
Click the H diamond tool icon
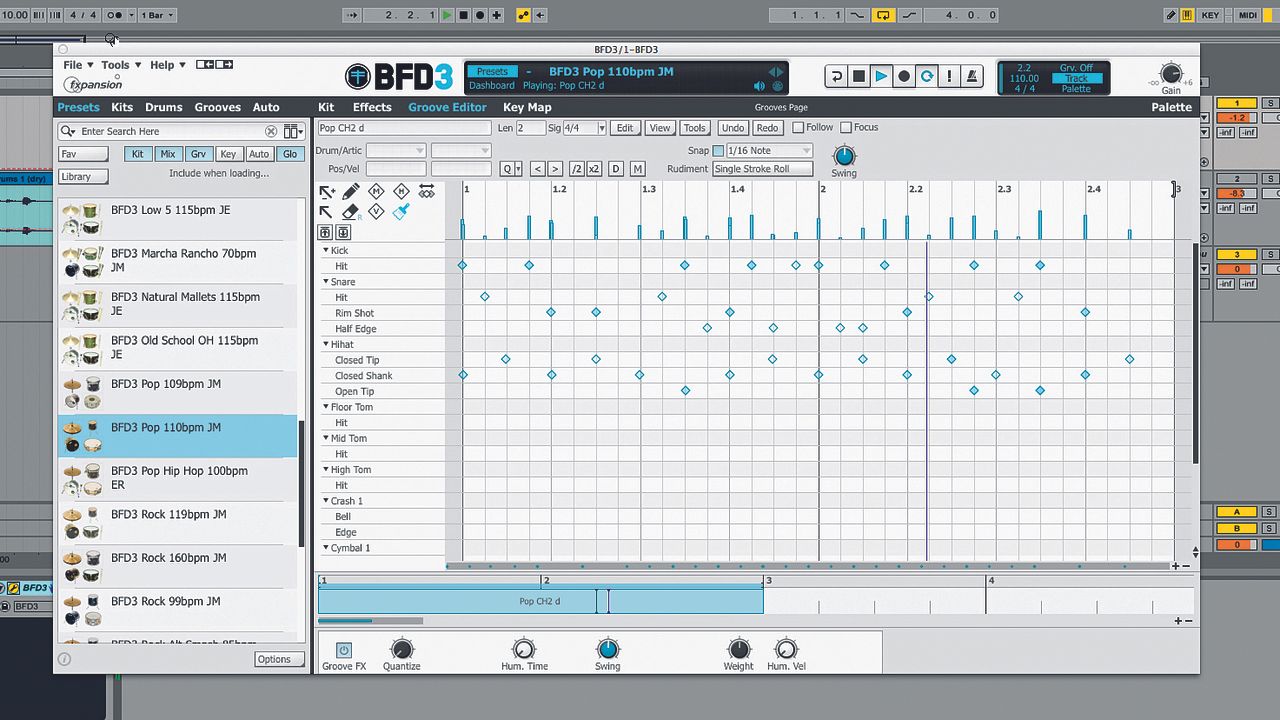click(x=401, y=191)
